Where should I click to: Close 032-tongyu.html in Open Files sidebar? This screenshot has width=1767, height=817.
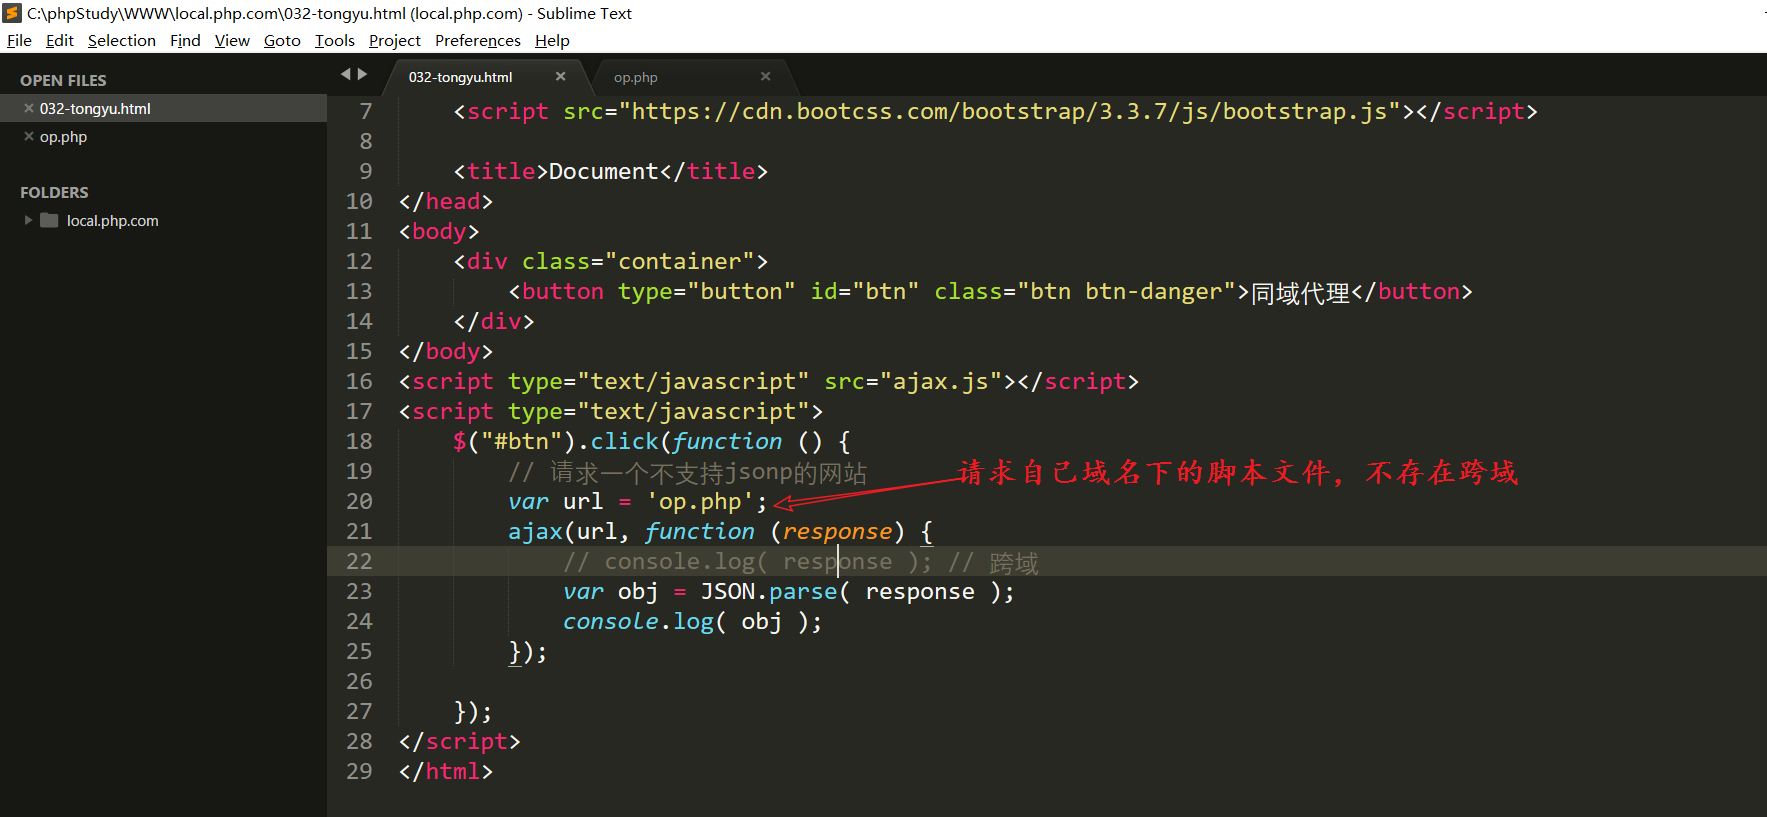point(29,108)
